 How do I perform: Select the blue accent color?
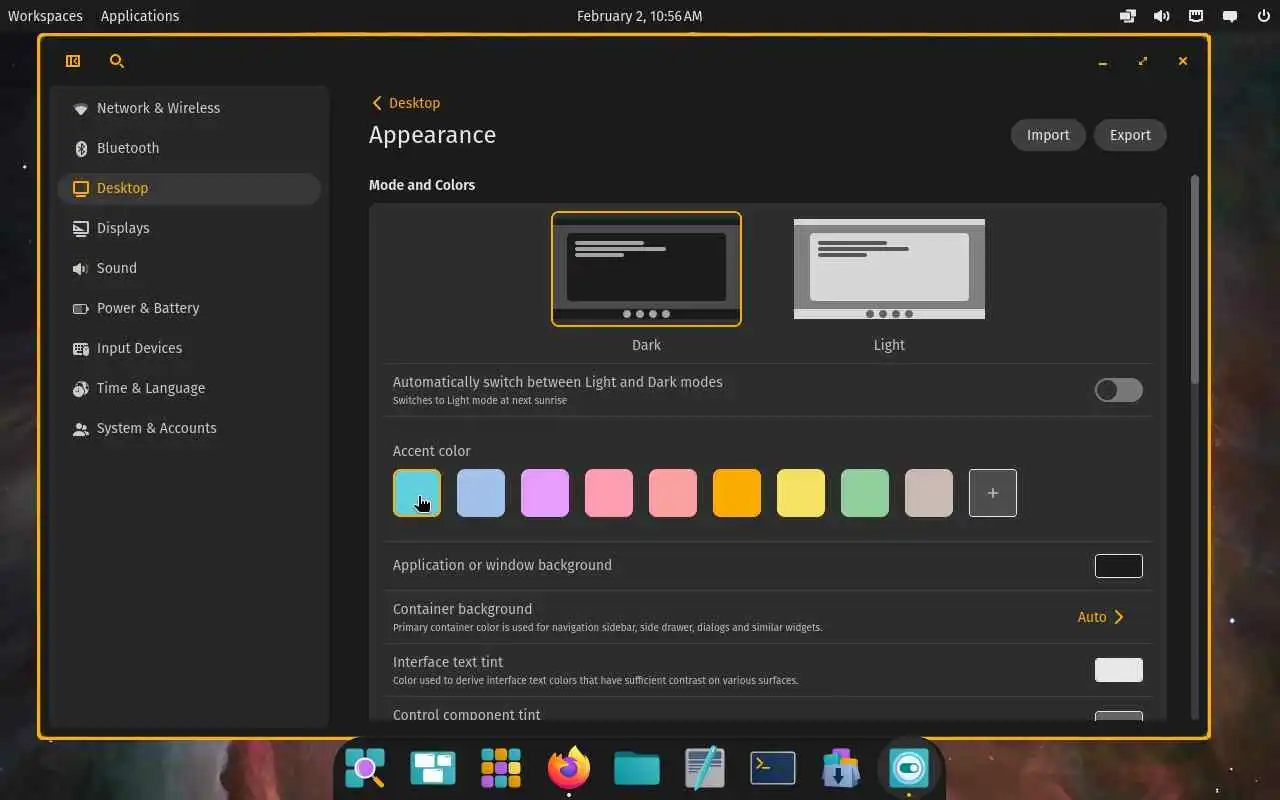click(x=481, y=493)
